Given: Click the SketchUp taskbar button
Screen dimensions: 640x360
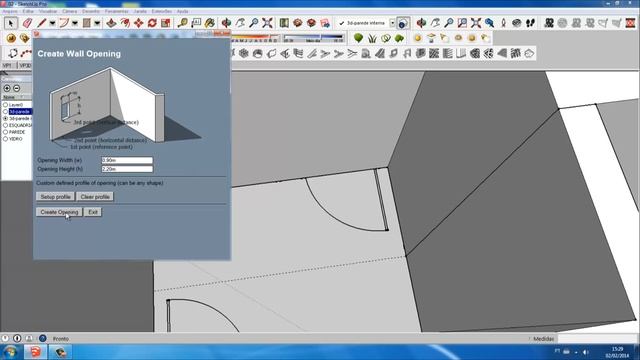Looking at the screenshot, I should [x=36, y=352].
